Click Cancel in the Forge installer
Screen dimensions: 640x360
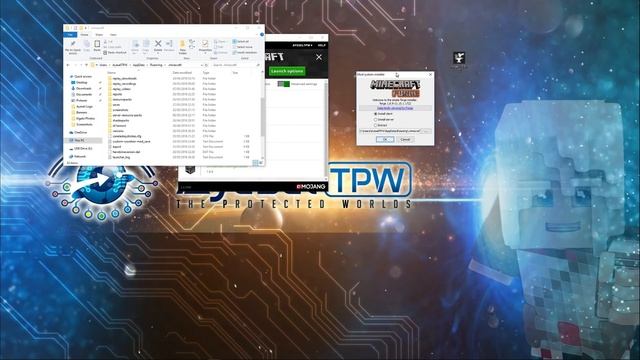click(405, 139)
